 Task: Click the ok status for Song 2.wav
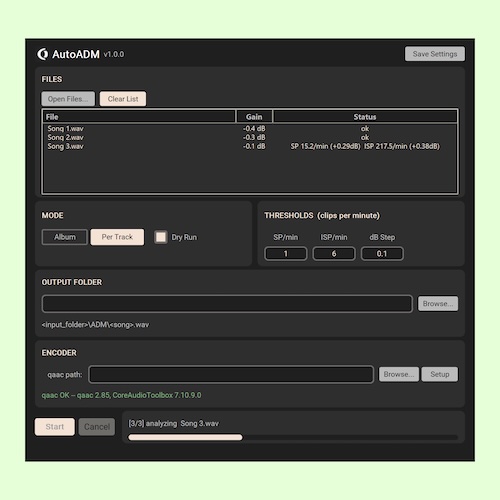coord(365,137)
